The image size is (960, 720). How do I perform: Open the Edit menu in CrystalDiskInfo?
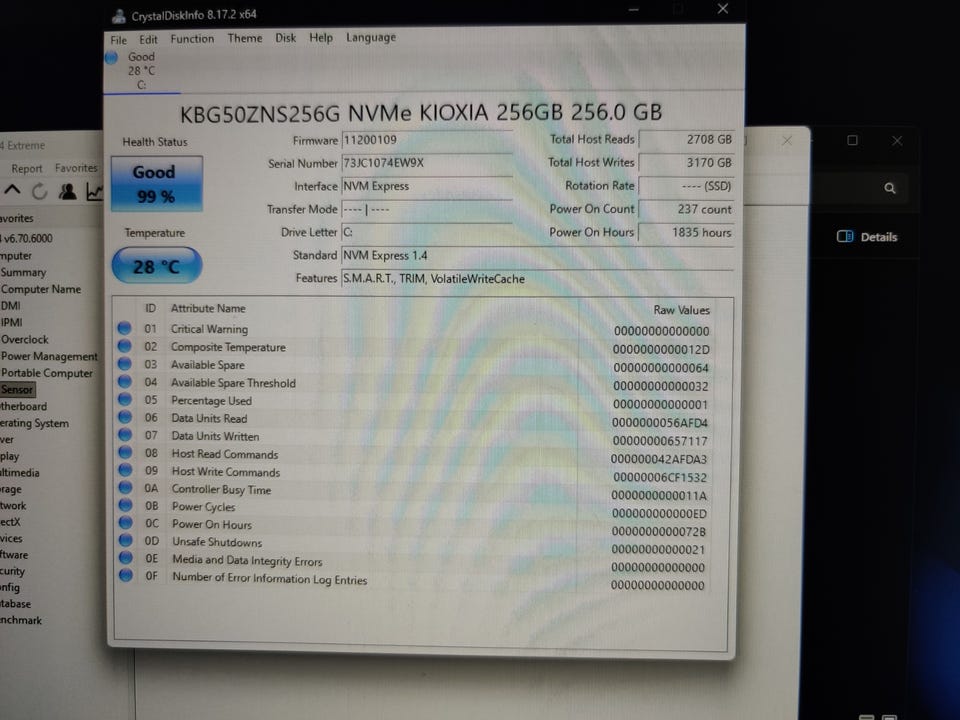[148, 40]
